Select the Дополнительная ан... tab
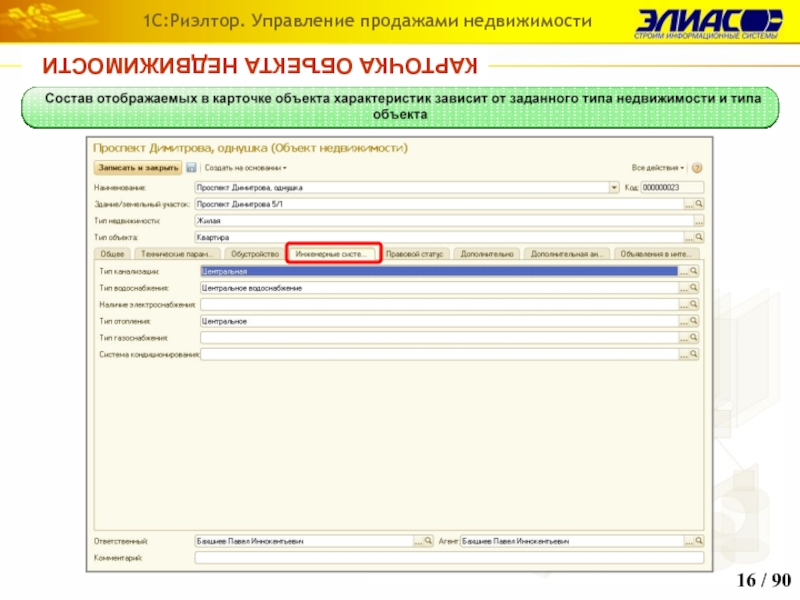Screen dimensions: 800x600 coord(567,254)
